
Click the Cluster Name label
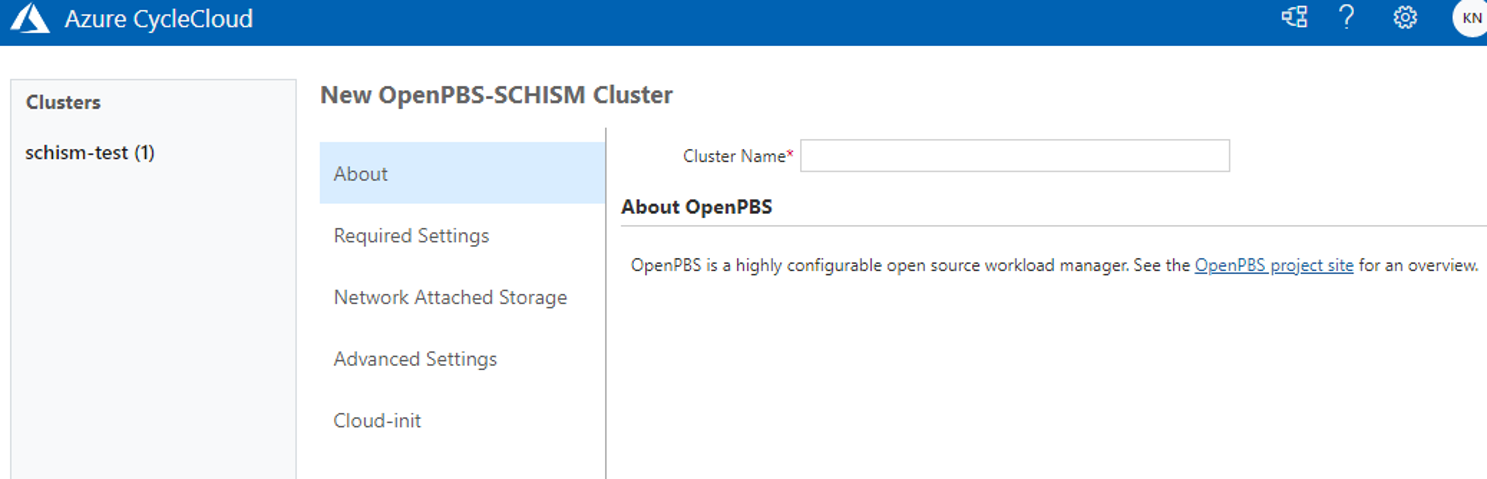click(738, 156)
